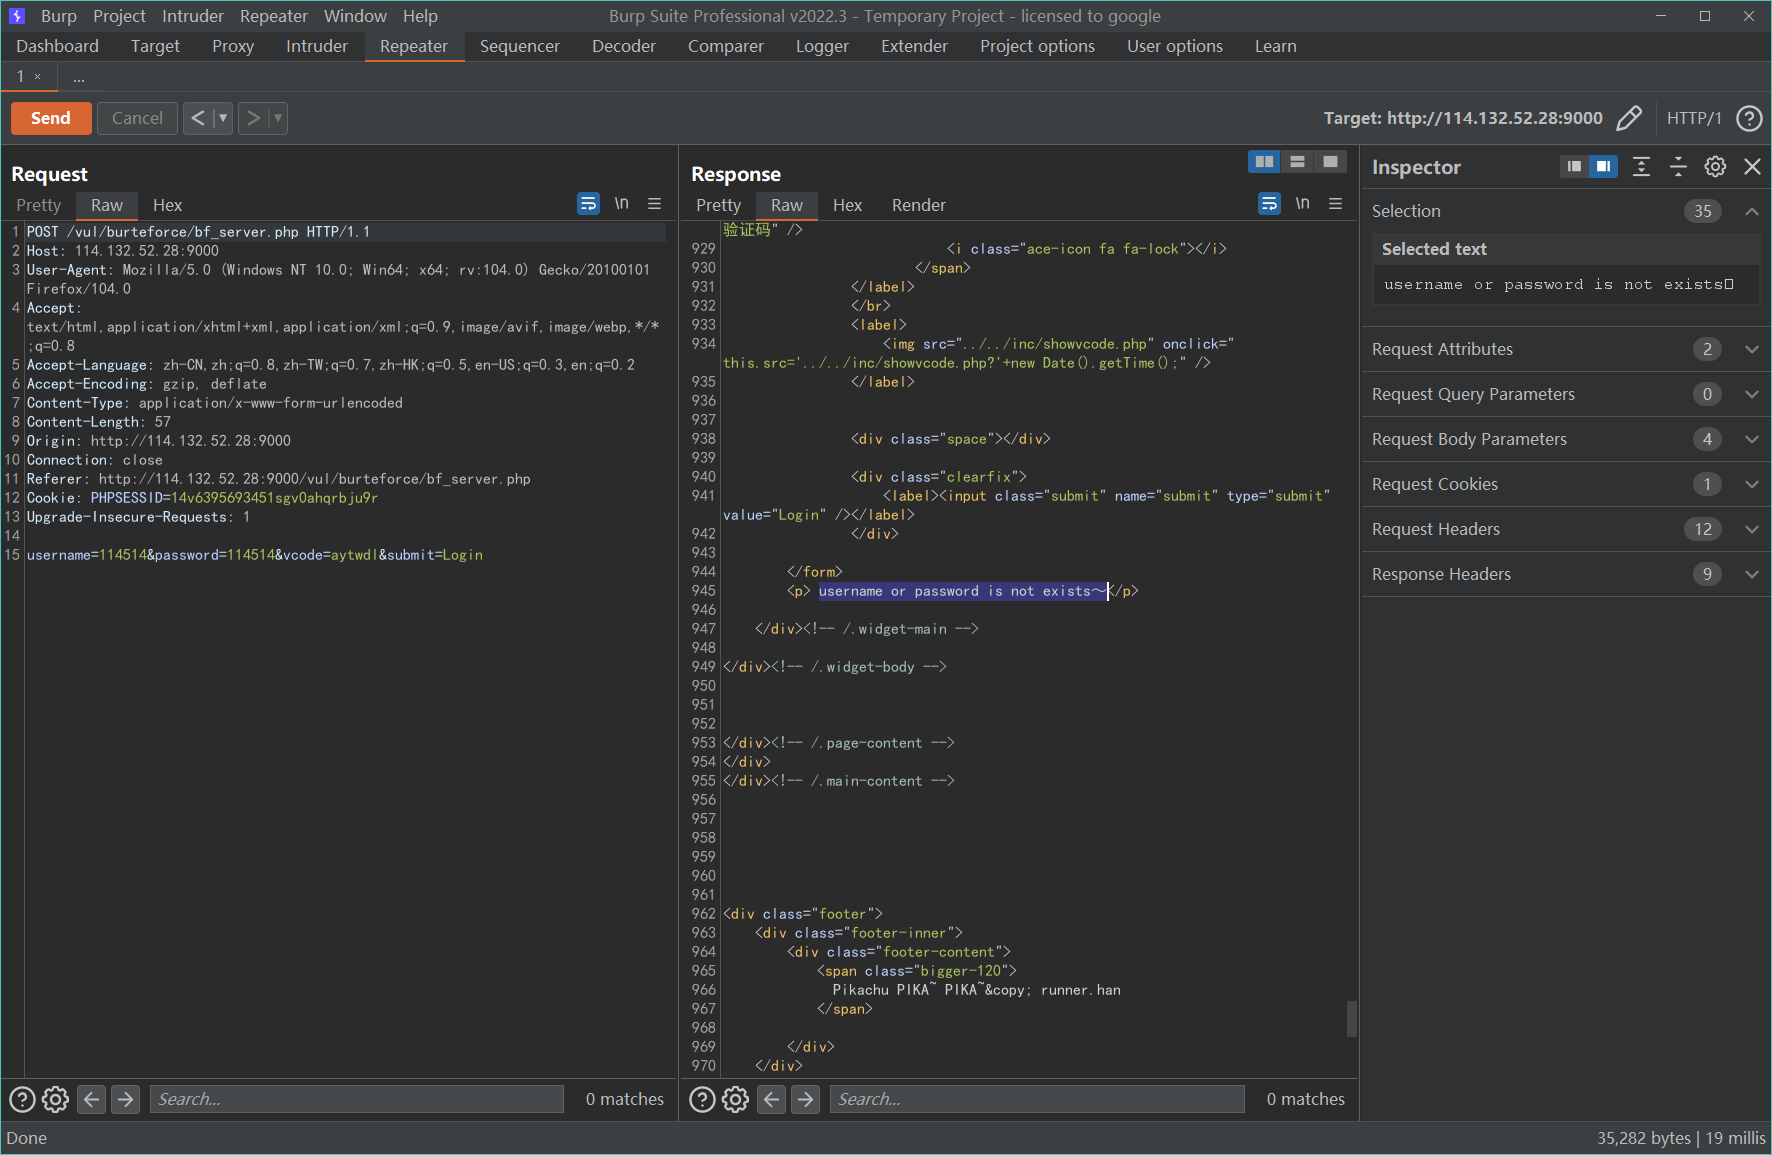Select top-bottom request/response layout

1297,162
